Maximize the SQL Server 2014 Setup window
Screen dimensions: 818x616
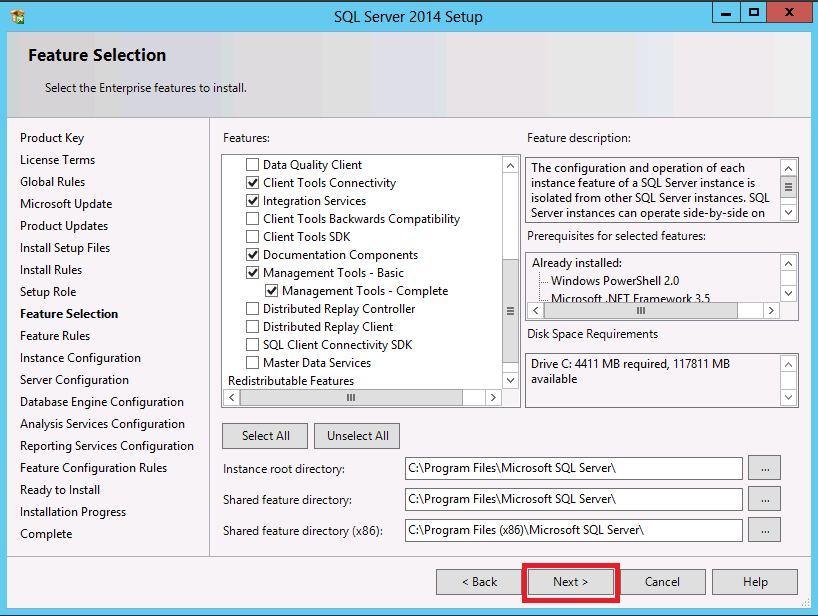(753, 13)
